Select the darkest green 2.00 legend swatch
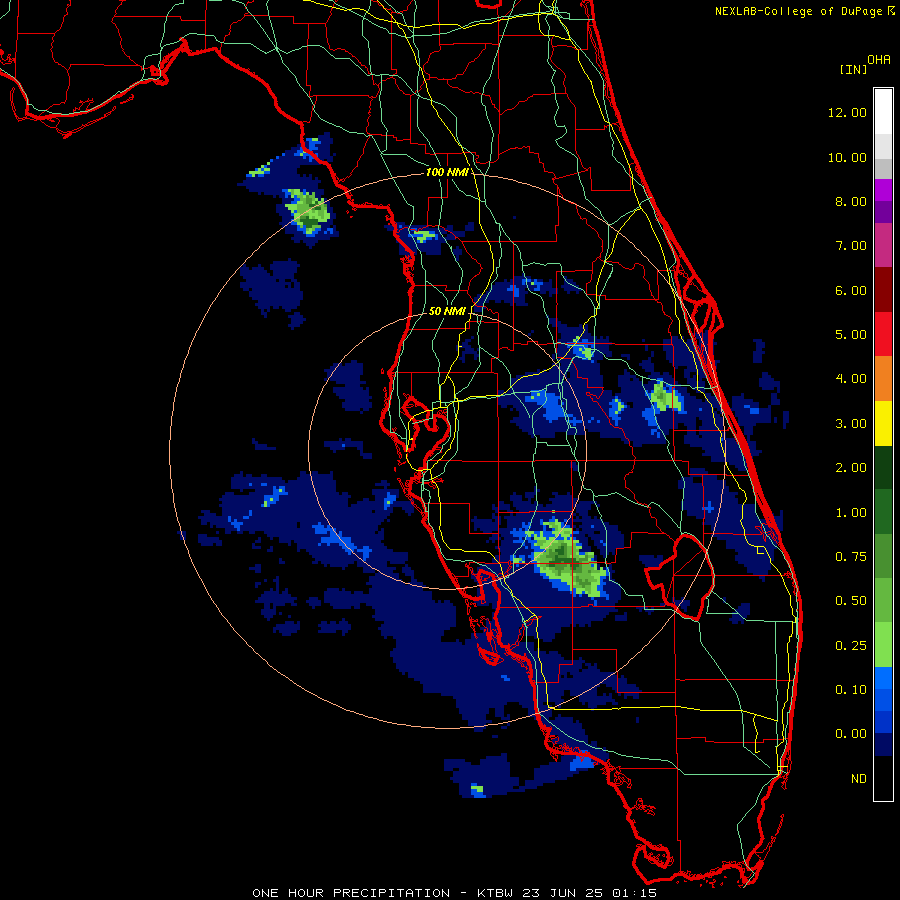Viewport: 900px width, 900px height. 883,468
